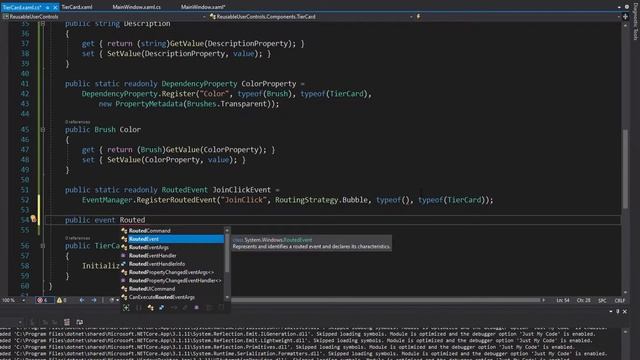Click the editor horizontal scrollbar
640x360 pixels.
(x=384, y=300)
